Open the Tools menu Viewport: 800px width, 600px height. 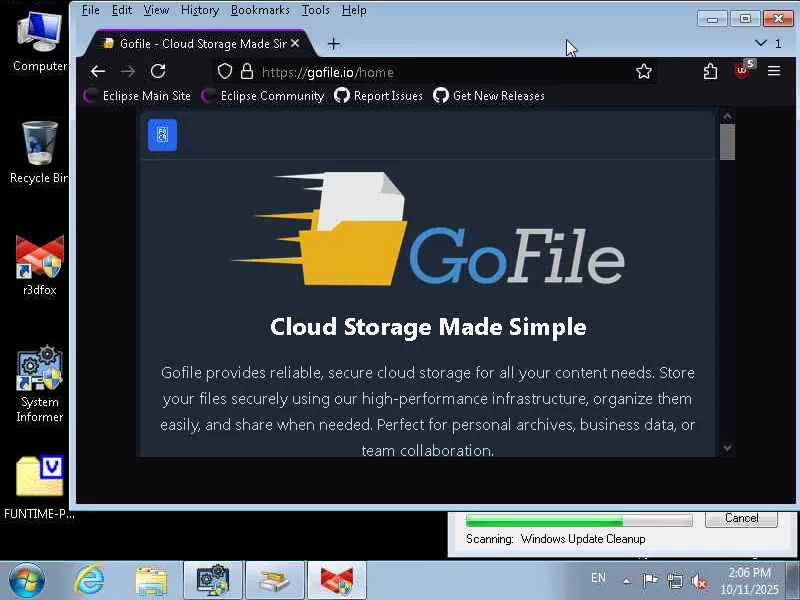point(315,10)
